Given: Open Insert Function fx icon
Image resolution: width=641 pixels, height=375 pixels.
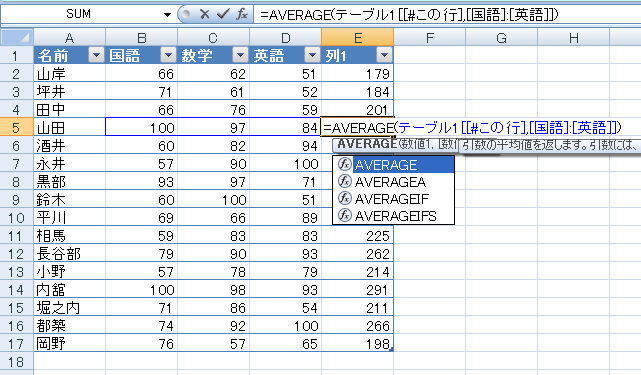Looking at the screenshot, I should point(242,14).
